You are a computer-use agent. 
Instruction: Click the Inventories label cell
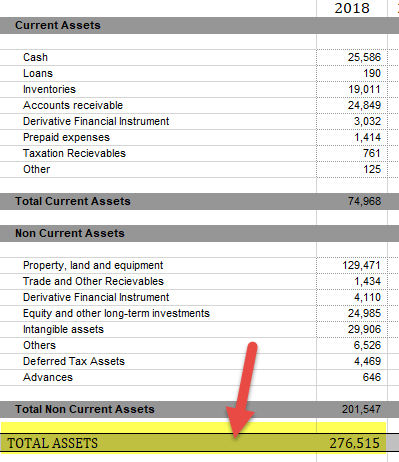(x=49, y=89)
